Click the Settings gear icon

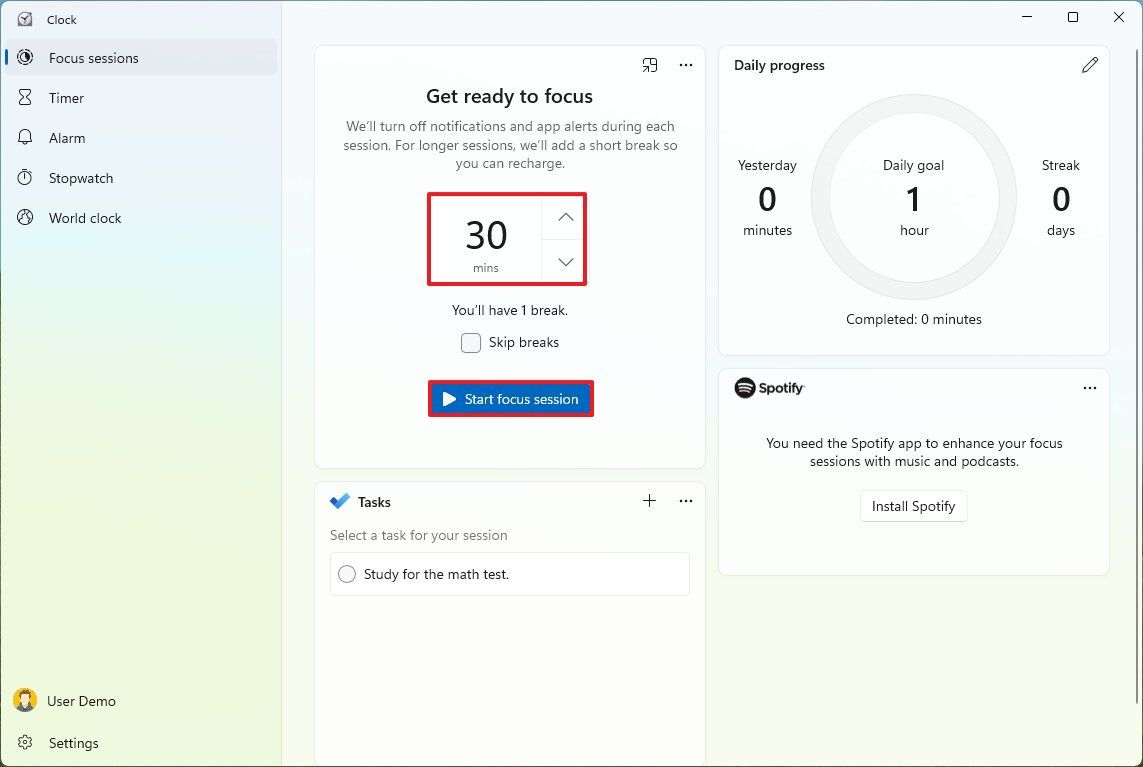26,743
